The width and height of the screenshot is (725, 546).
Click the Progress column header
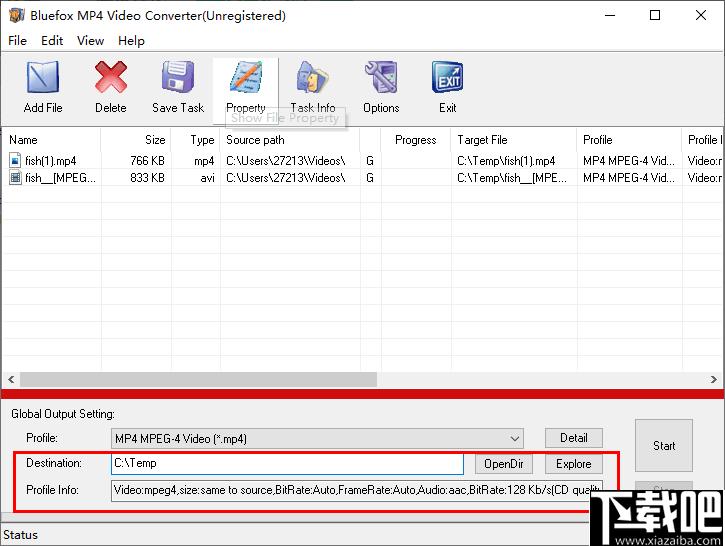pyautogui.click(x=416, y=140)
